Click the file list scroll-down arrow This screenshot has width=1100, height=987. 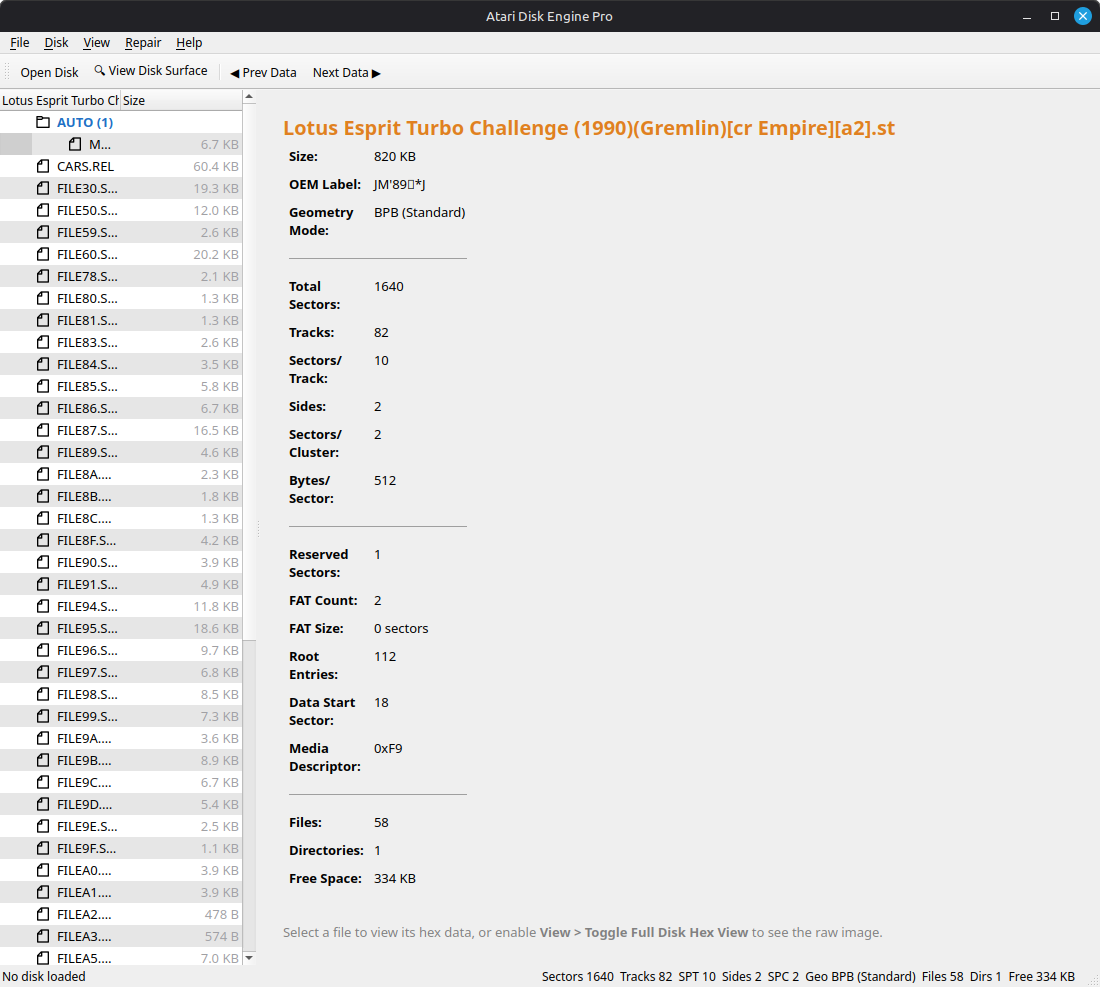click(248, 958)
